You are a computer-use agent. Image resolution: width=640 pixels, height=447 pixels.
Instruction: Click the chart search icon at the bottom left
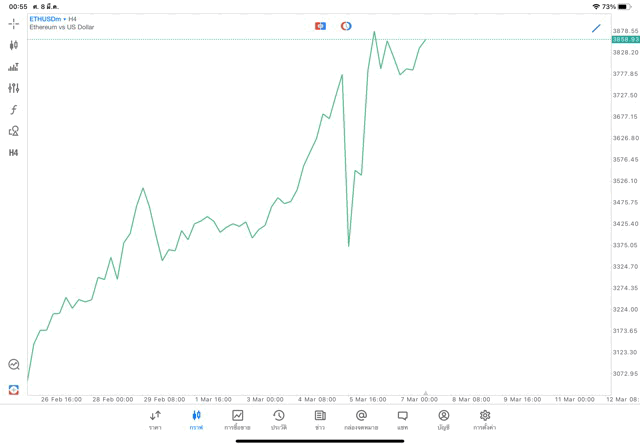13,365
